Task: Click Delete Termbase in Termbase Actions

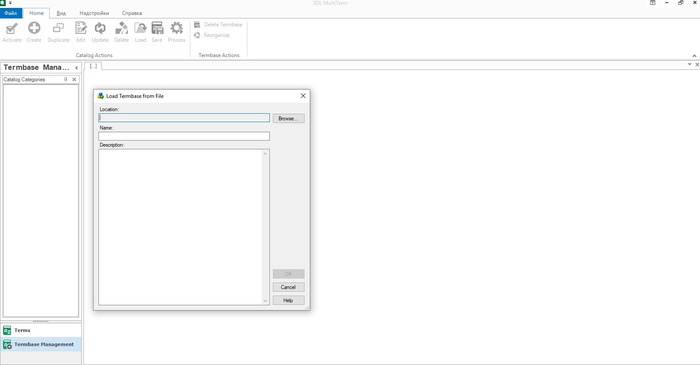Action: point(218,25)
